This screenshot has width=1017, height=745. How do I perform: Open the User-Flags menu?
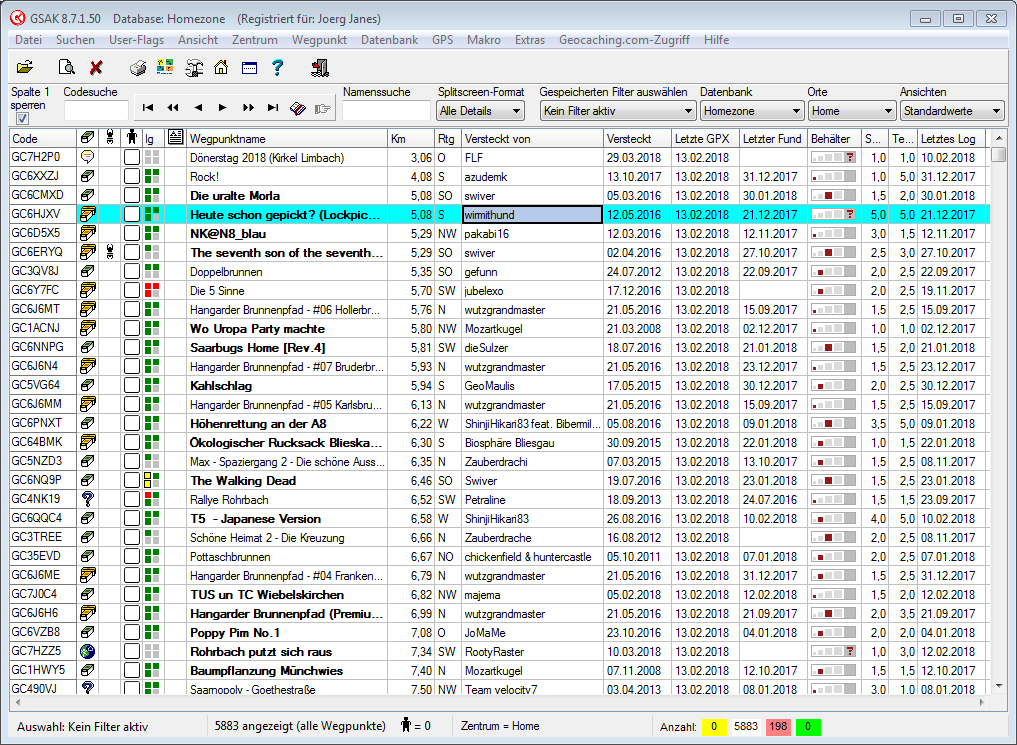point(136,40)
